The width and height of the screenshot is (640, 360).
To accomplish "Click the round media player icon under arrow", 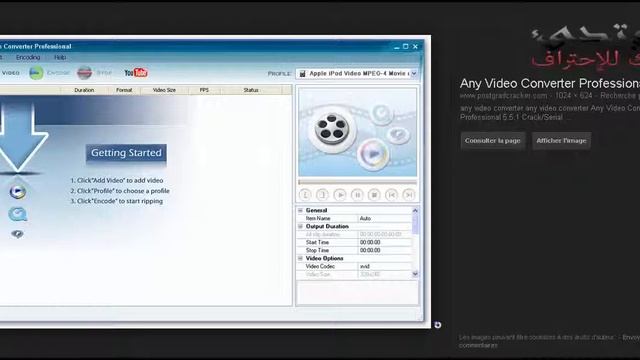I will click(18, 191).
